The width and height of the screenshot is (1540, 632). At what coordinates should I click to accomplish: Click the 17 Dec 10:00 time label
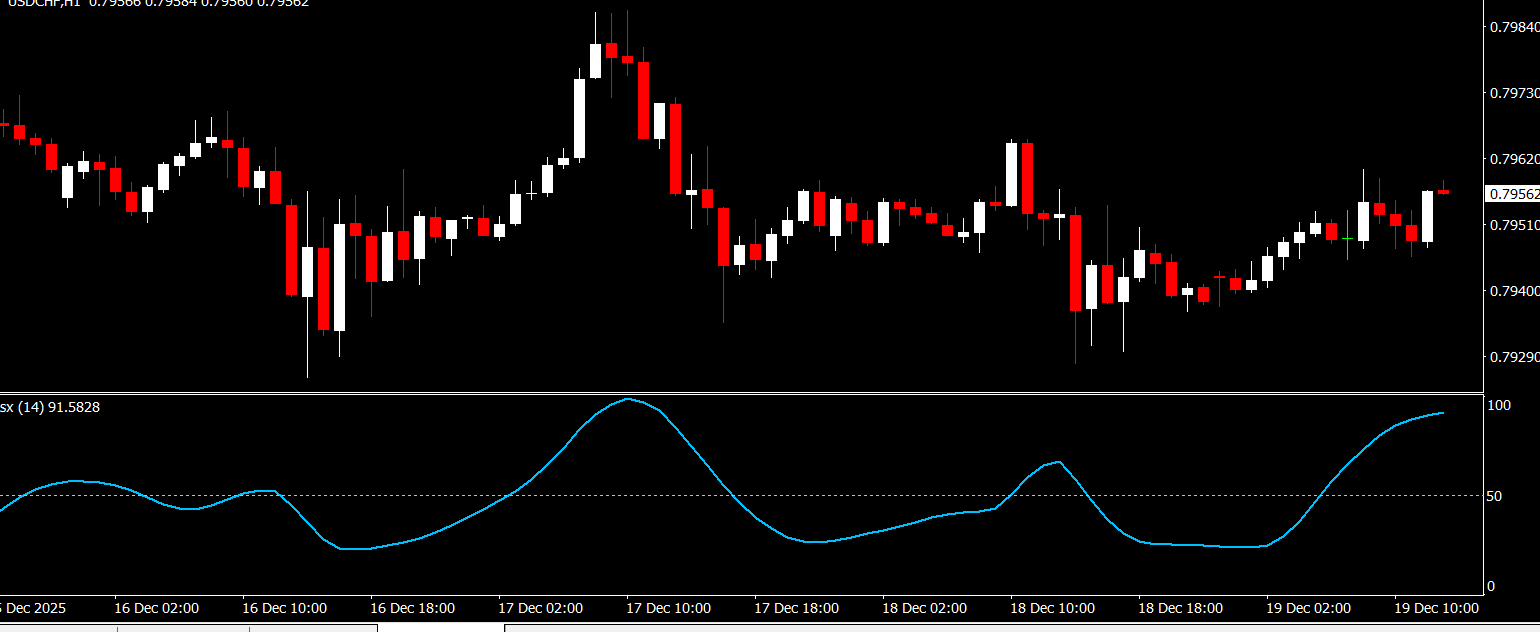point(668,608)
